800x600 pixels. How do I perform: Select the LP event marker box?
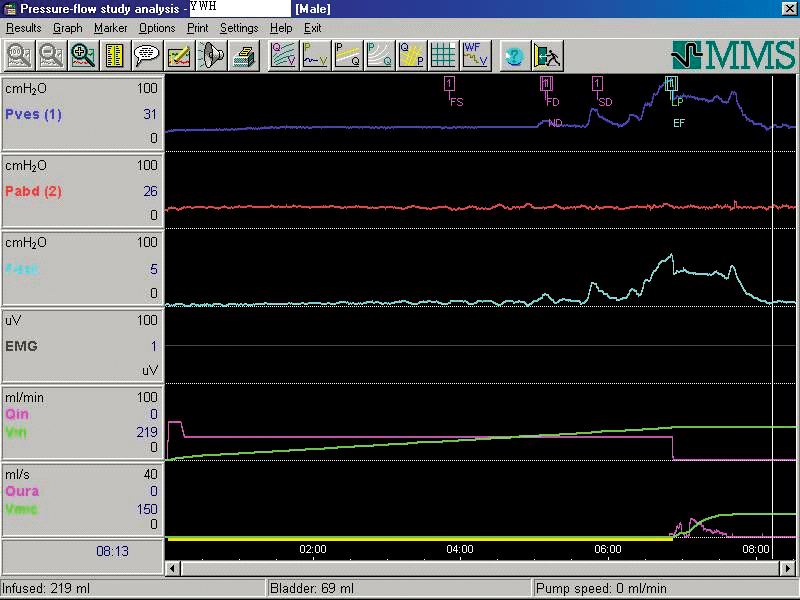tap(671, 83)
